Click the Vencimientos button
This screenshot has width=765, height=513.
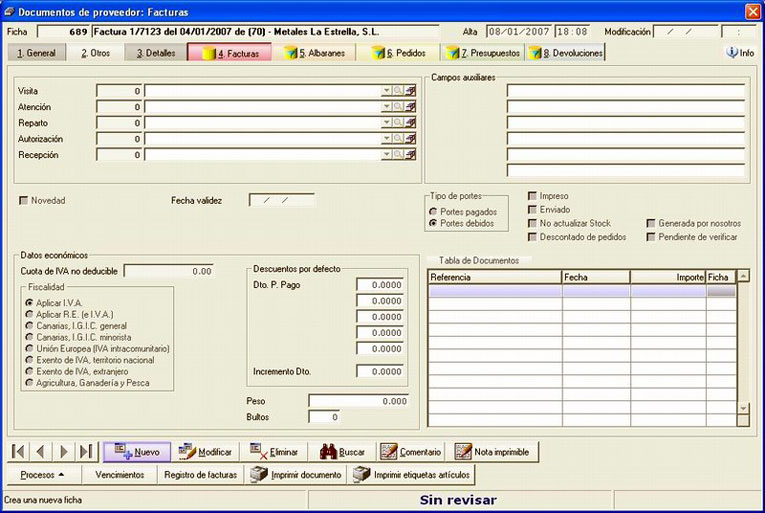coord(120,474)
